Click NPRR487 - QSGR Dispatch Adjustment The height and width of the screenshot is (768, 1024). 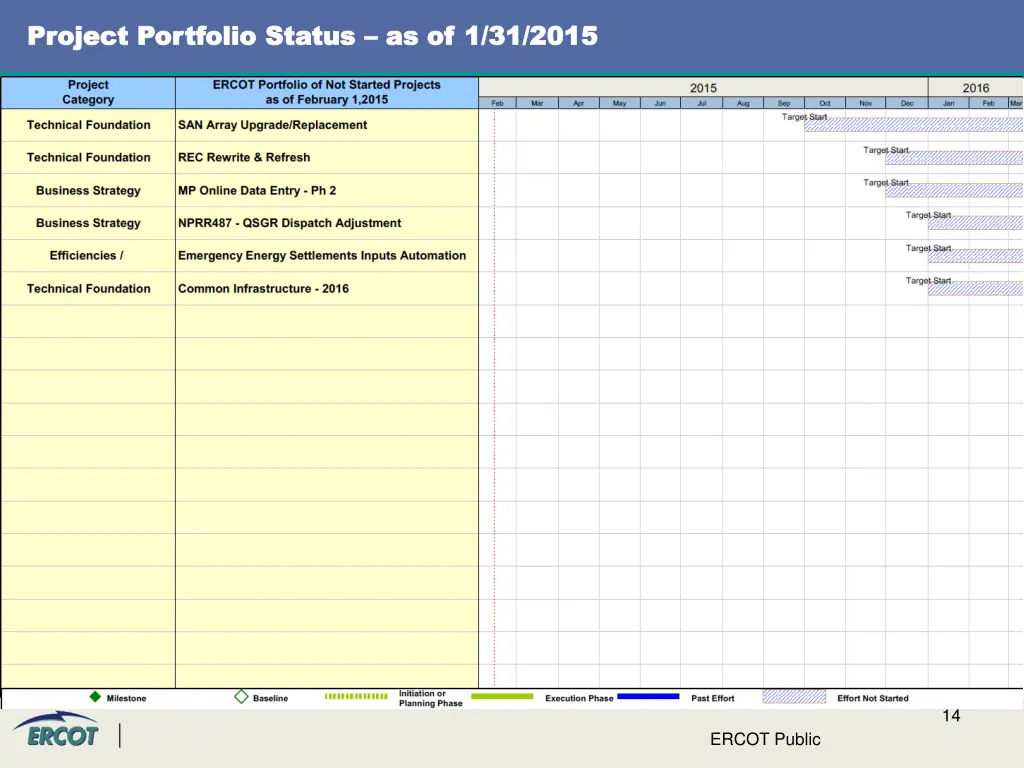tap(289, 223)
